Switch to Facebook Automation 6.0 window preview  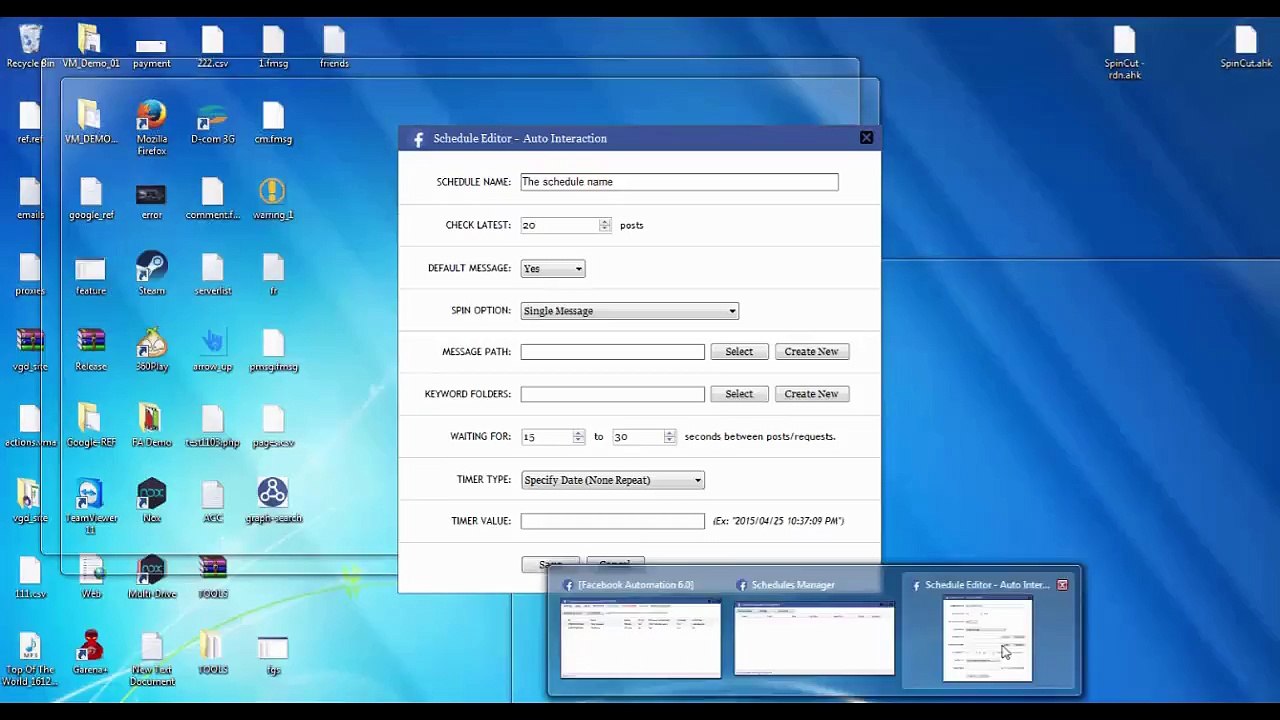coord(640,638)
